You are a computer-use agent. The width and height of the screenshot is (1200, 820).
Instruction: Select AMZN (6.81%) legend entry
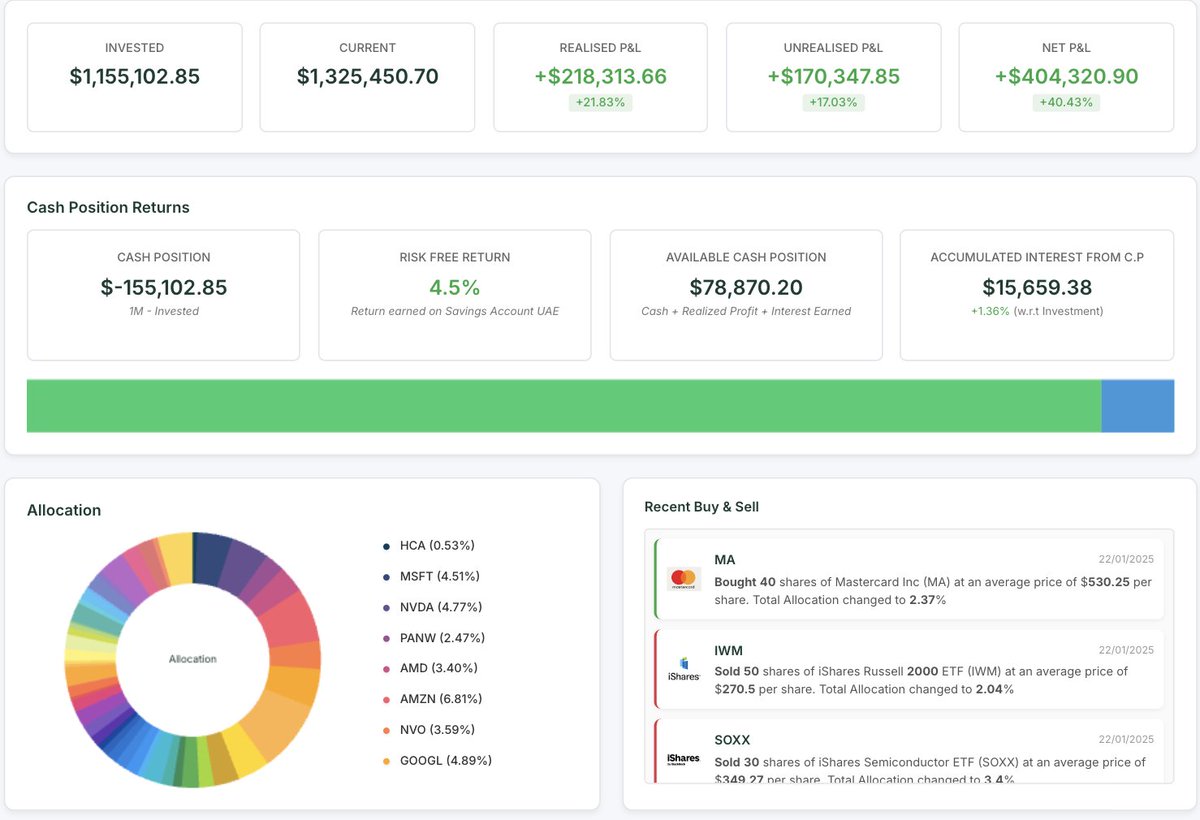(x=432, y=699)
